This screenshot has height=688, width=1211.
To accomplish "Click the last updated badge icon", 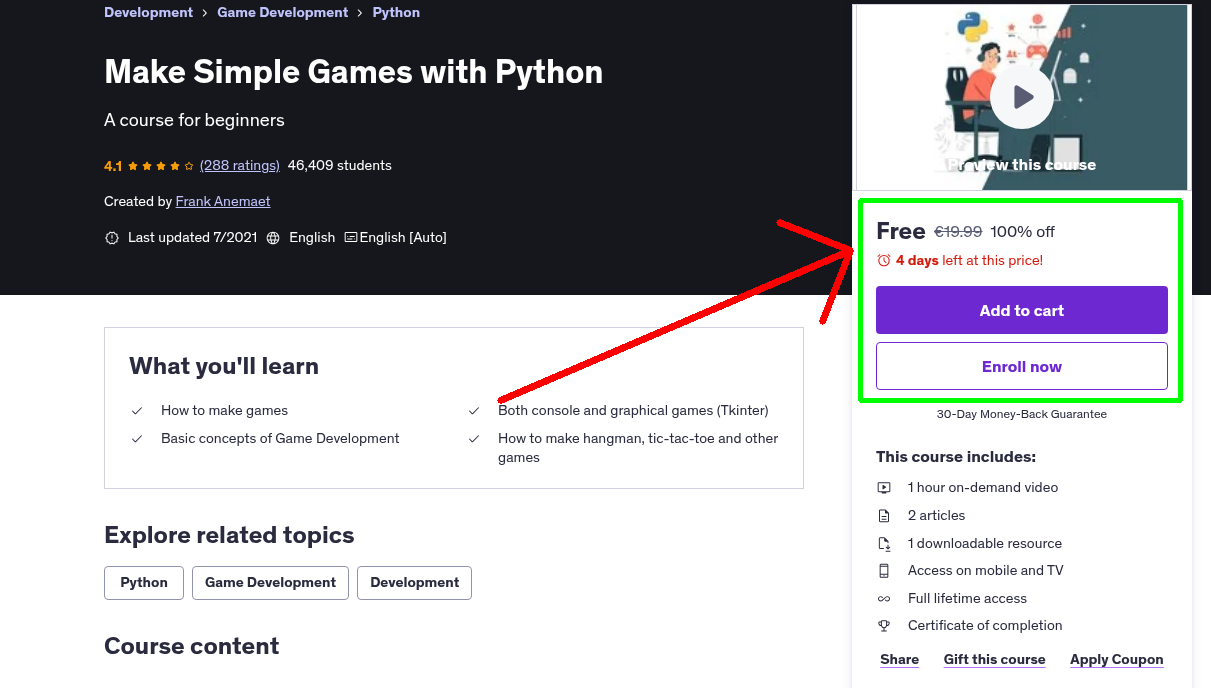I will tap(111, 238).
